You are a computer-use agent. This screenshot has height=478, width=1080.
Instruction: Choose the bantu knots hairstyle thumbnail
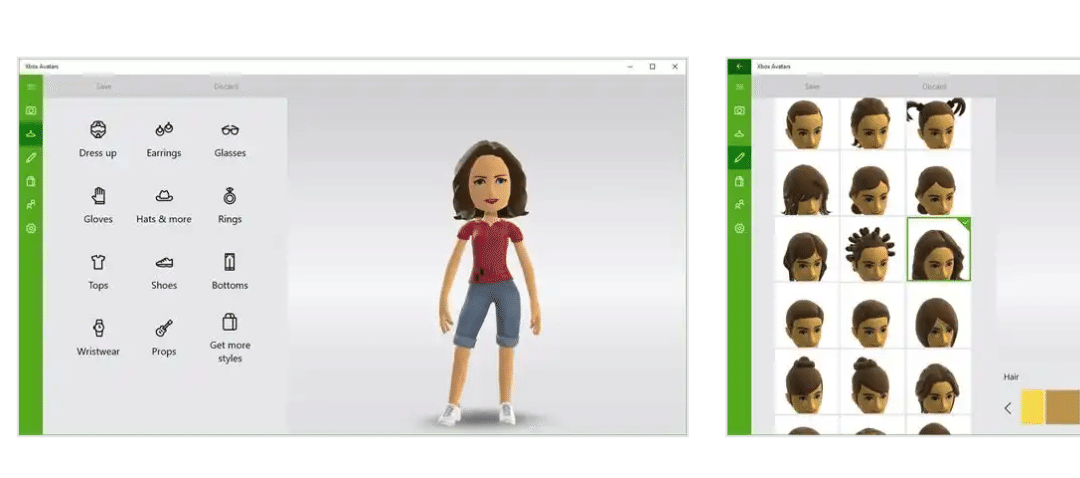pos(872,249)
